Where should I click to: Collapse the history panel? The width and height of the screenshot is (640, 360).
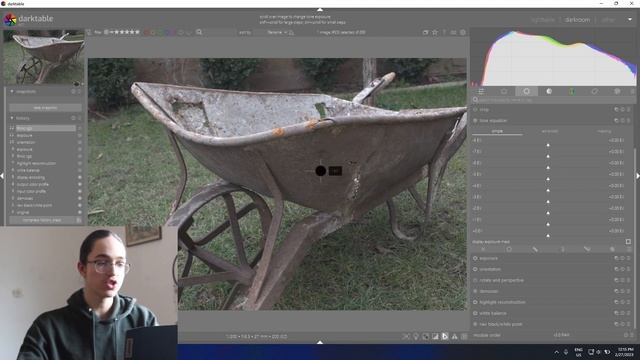click(x=12, y=118)
